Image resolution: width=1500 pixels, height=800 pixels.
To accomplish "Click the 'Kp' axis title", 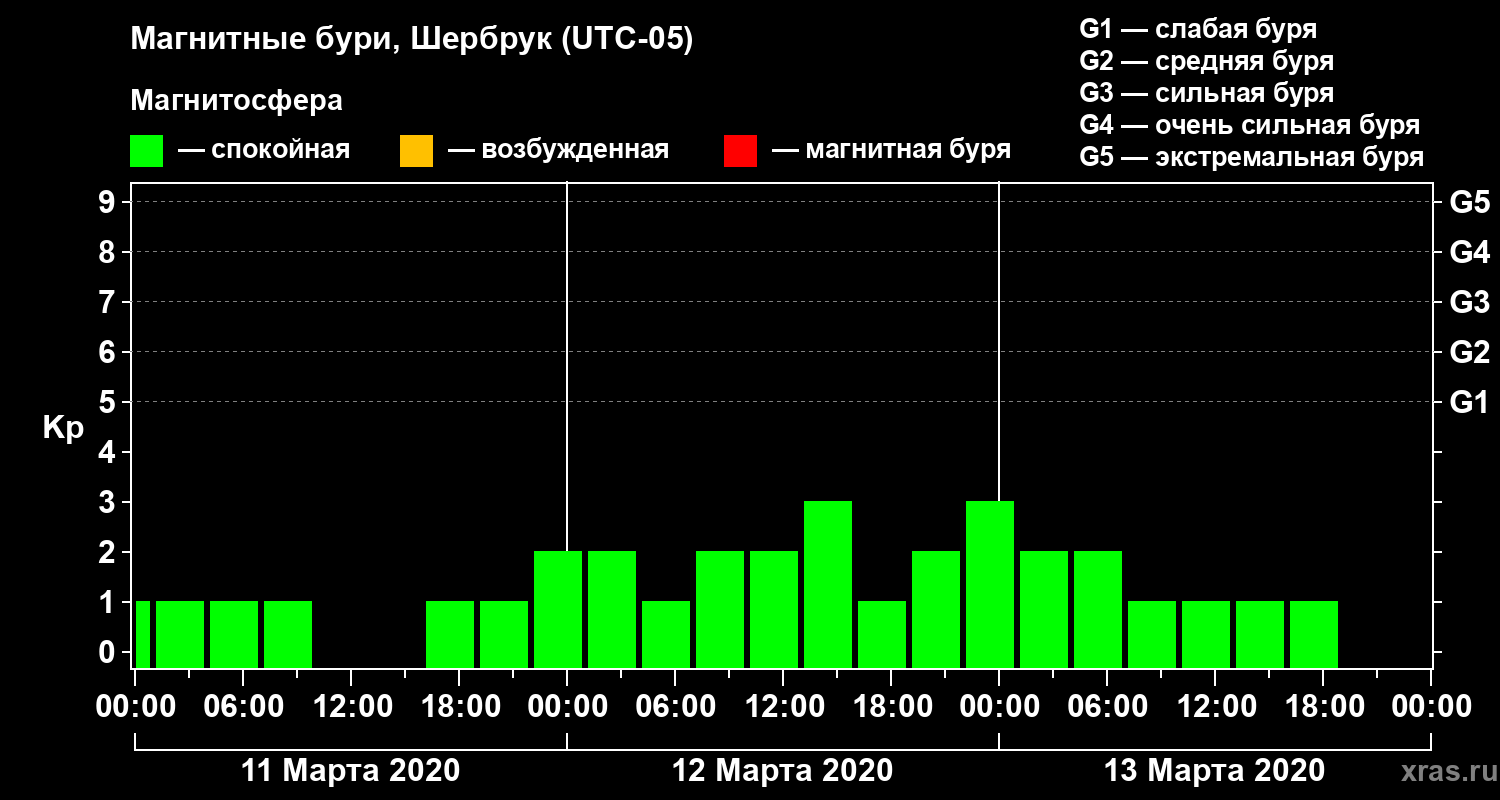I will [63, 428].
